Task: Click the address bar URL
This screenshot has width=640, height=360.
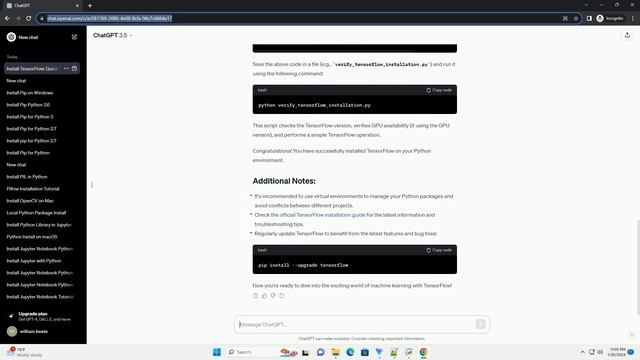Action: coord(109,18)
